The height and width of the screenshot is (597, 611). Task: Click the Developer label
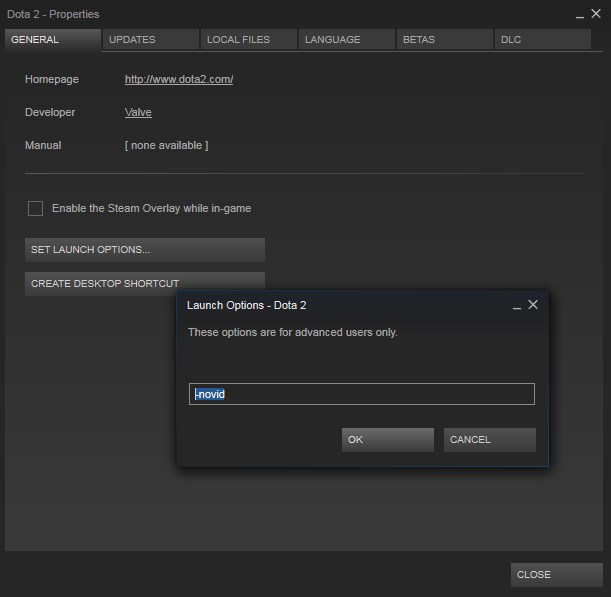click(x=50, y=113)
